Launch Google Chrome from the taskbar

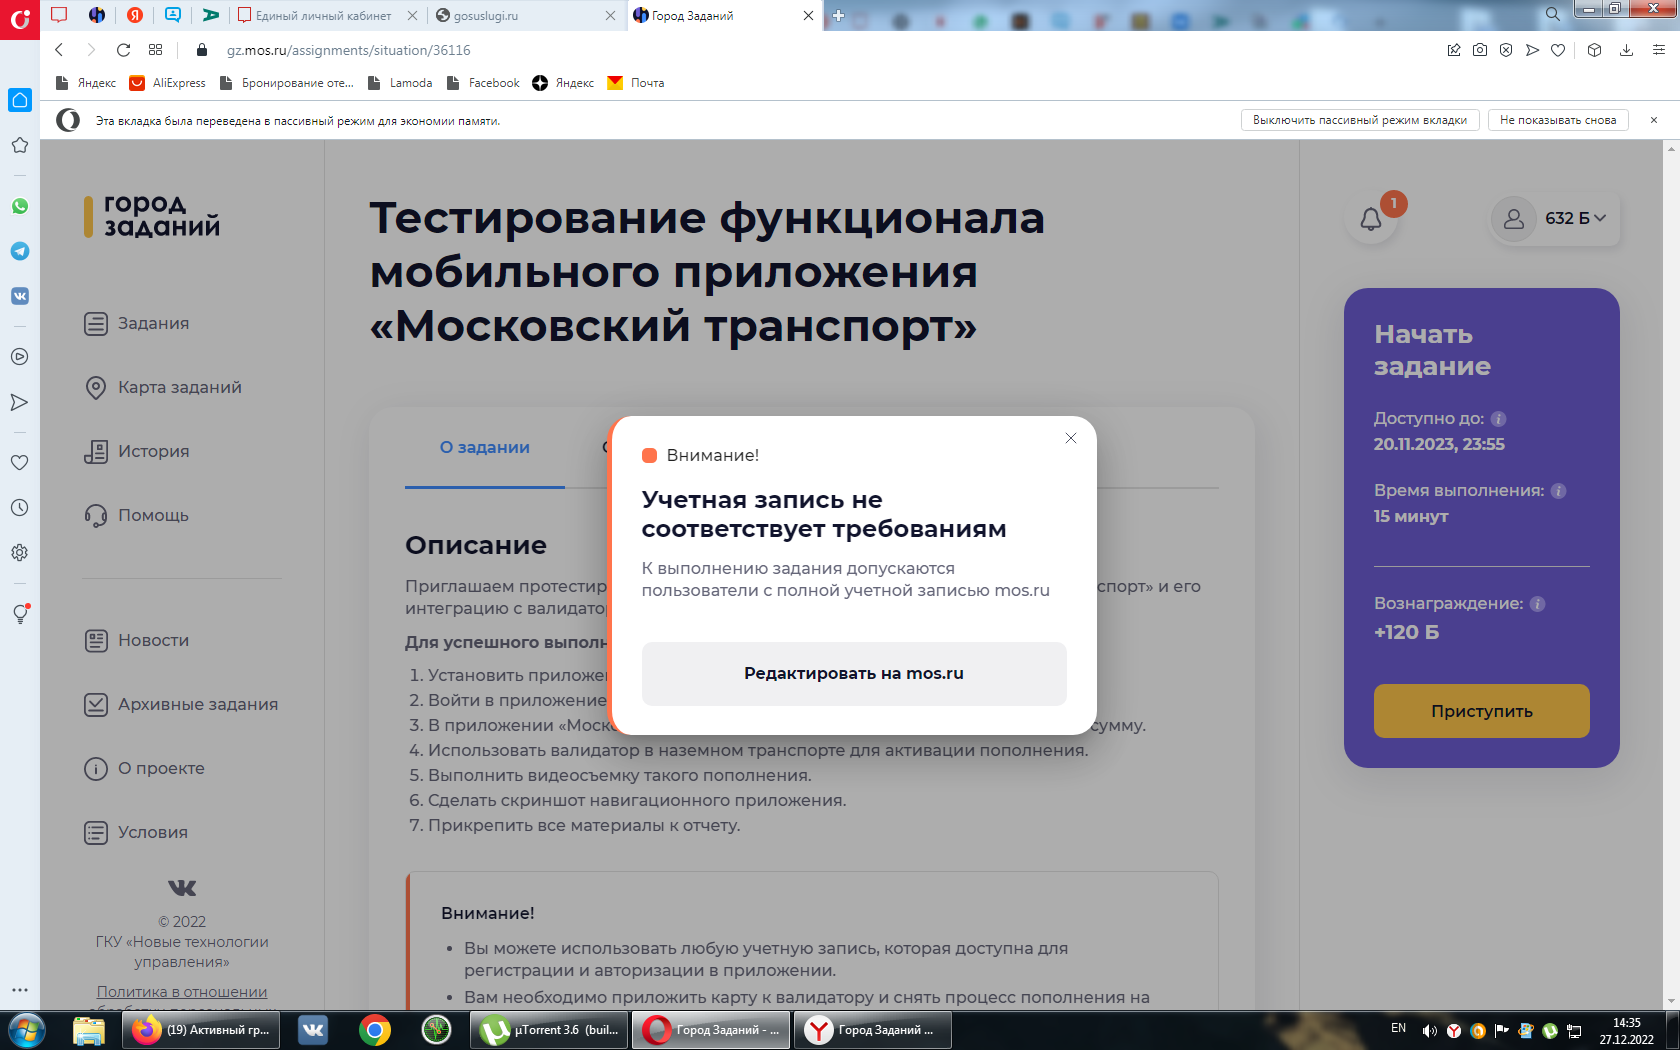pos(375,1030)
